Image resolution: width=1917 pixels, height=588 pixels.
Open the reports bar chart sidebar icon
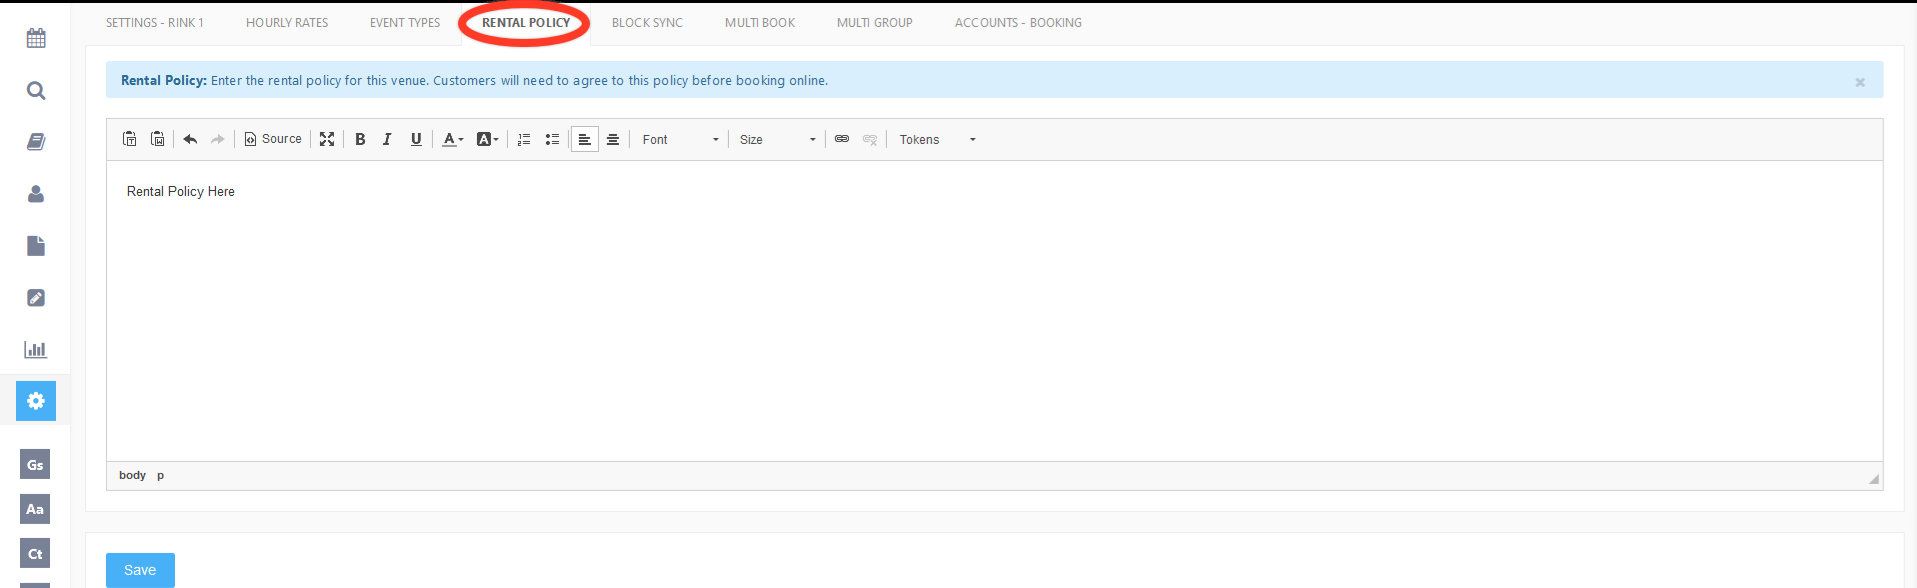click(x=36, y=349)
